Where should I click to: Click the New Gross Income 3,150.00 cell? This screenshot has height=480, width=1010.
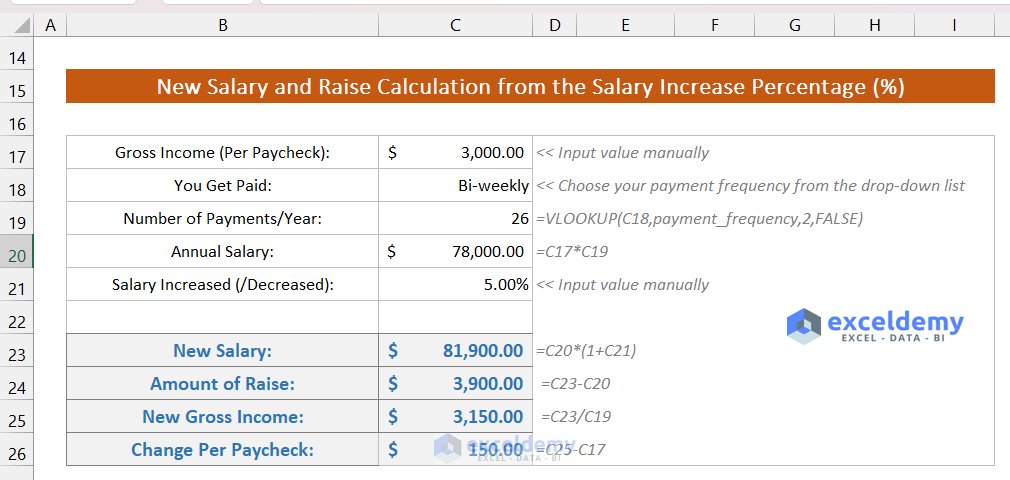click(456, 417)
